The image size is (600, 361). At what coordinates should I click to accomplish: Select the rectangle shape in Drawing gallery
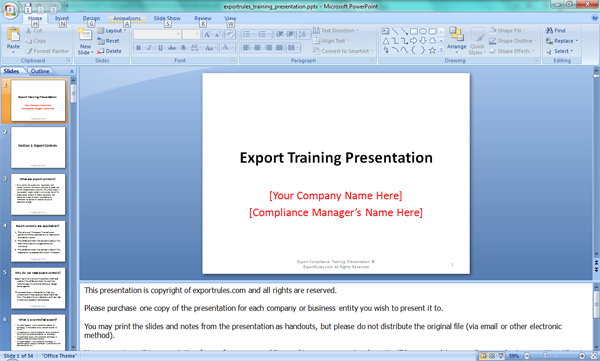coord(414,31)
